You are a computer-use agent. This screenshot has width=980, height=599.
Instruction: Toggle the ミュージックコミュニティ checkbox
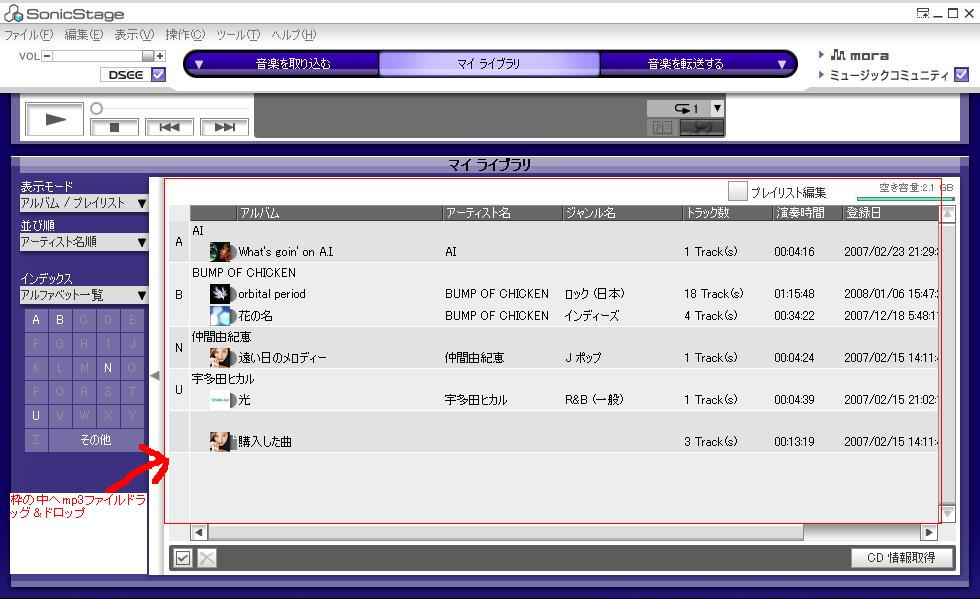(x=961, y=75)
